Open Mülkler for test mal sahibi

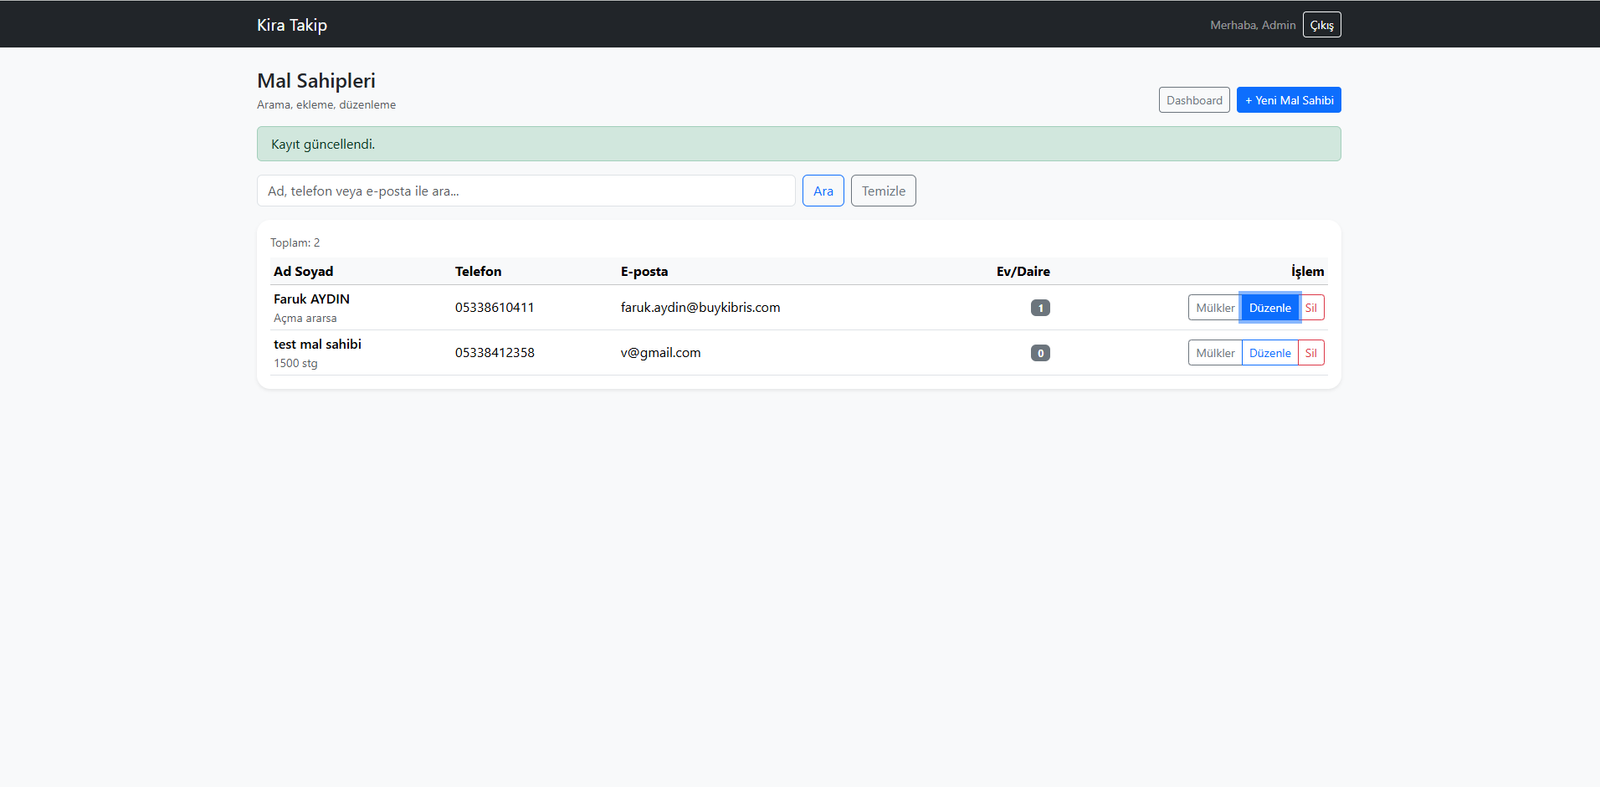1215,353
